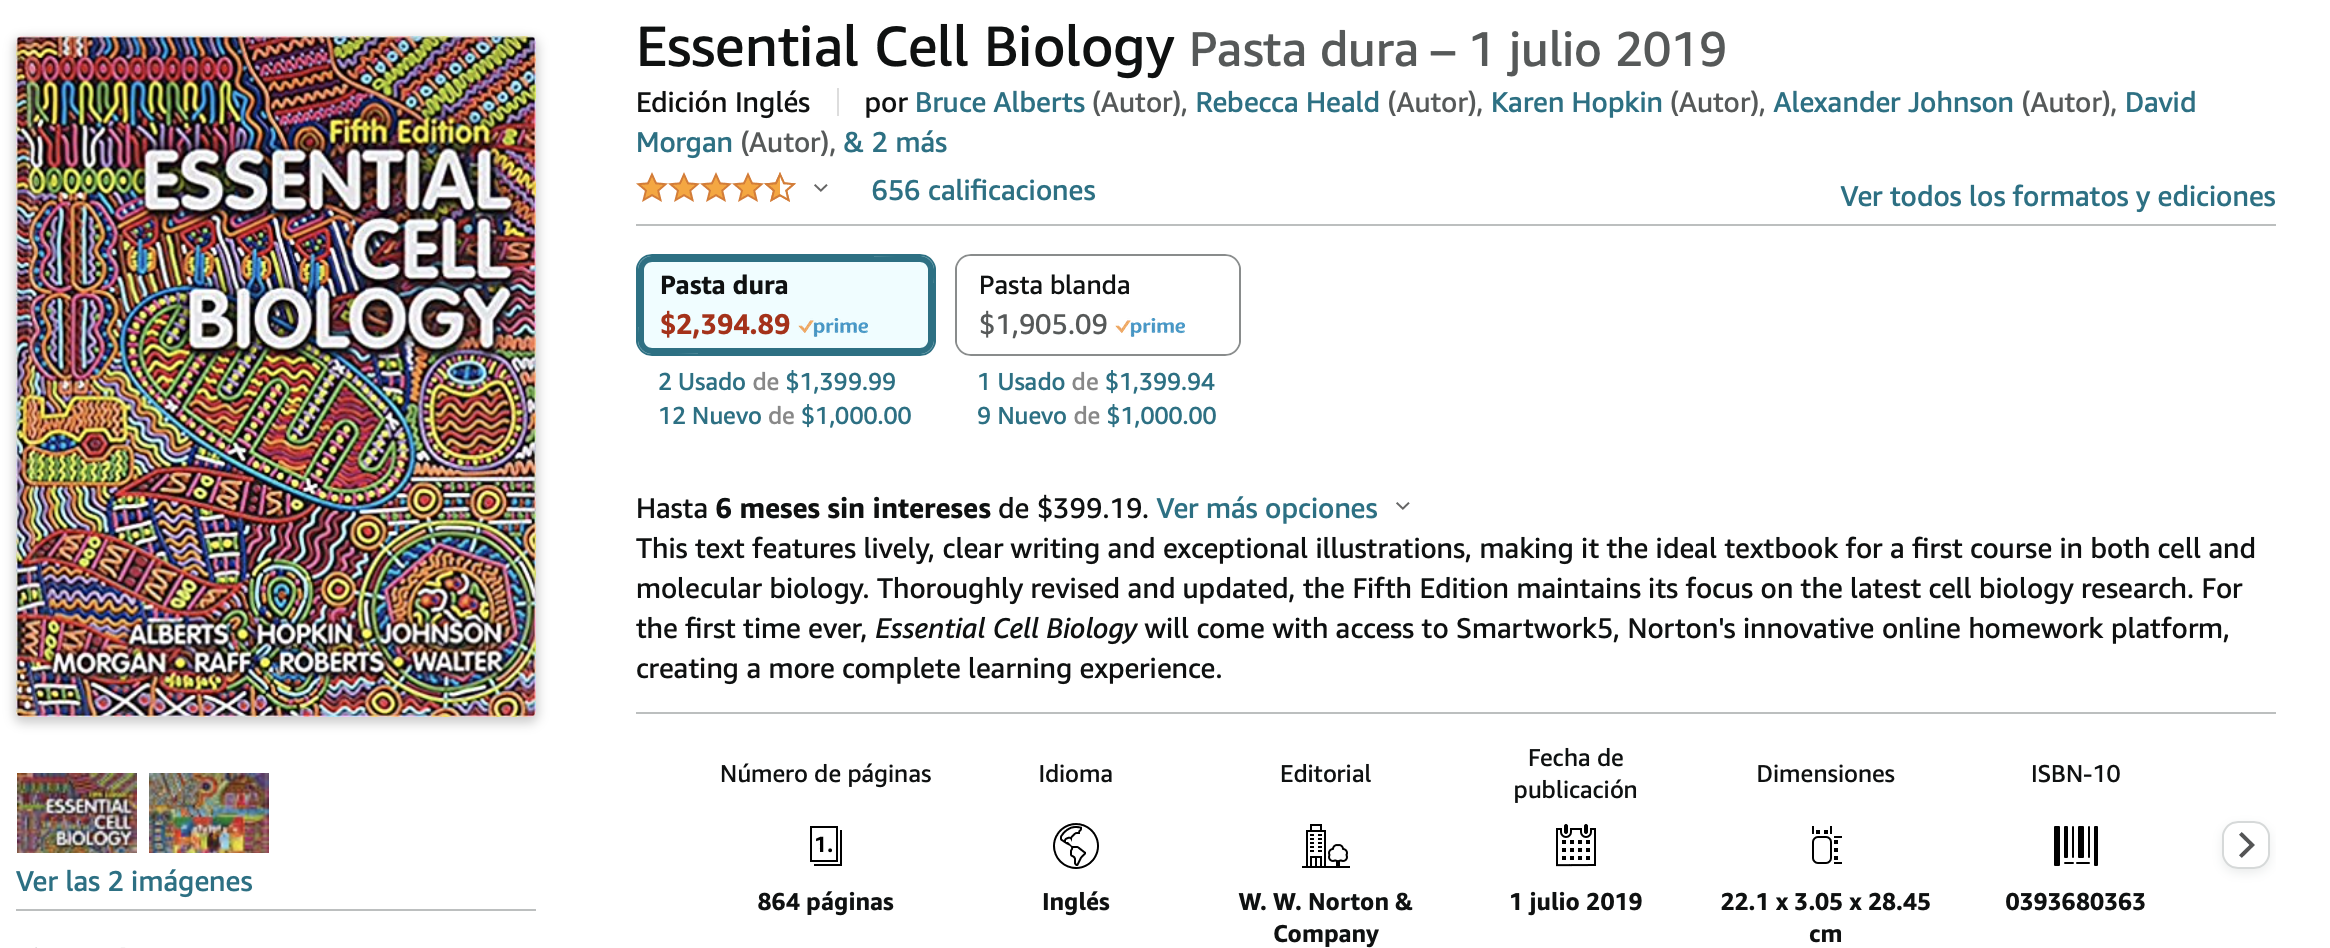Image resolution: width=2330 pixels, height=948 pixels.
Task: Select the Pasta dura format option
Action: coord(786,305)
